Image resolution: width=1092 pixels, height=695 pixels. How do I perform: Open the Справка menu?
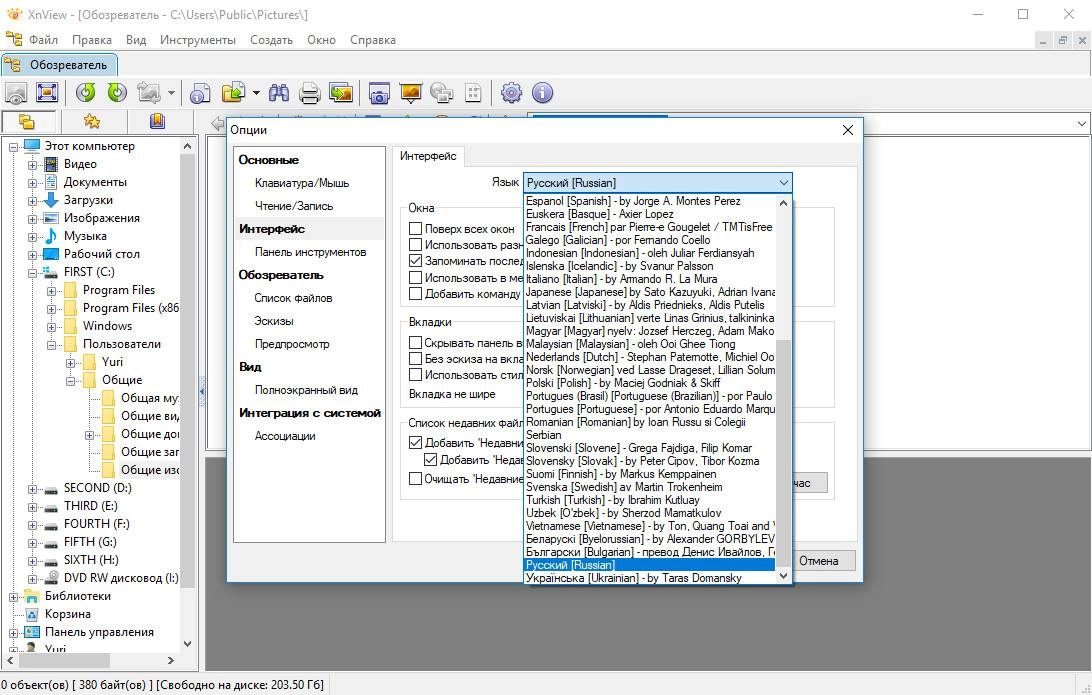click(x=373, y=40)
